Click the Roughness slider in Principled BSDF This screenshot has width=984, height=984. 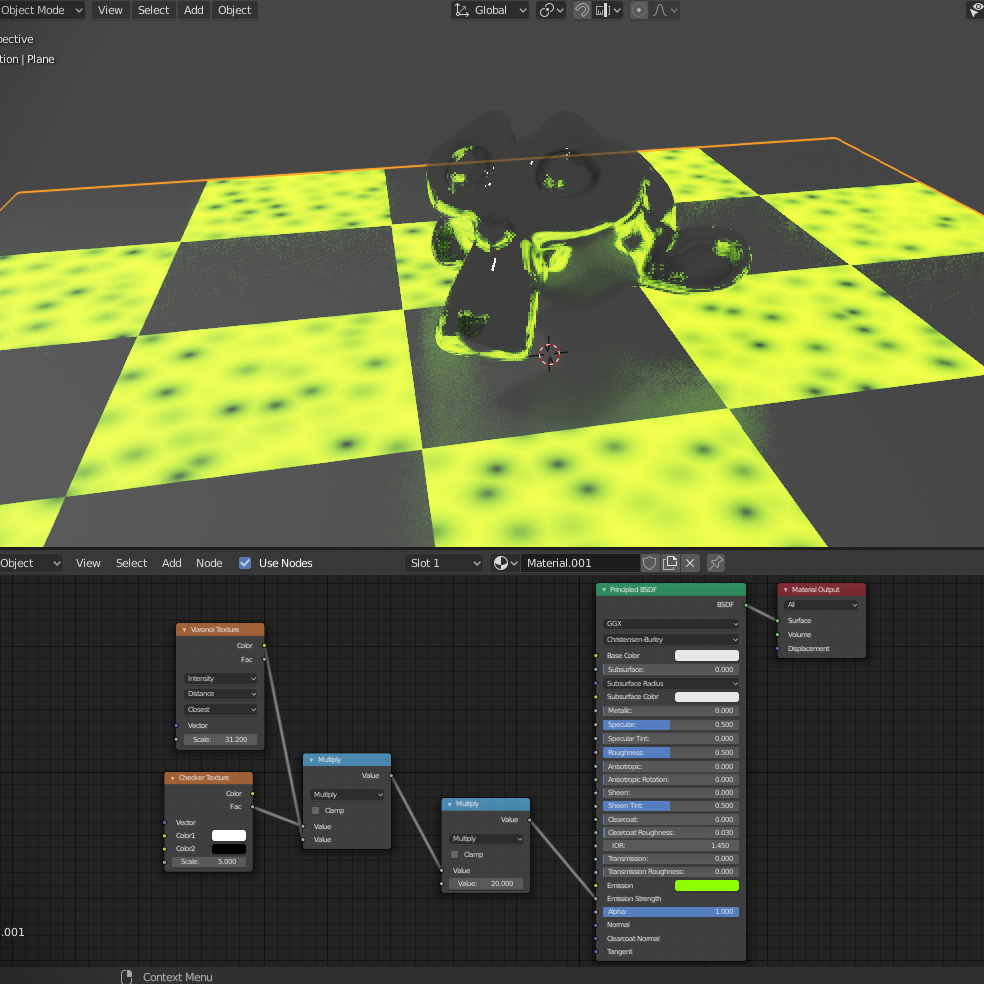[671, 752]
